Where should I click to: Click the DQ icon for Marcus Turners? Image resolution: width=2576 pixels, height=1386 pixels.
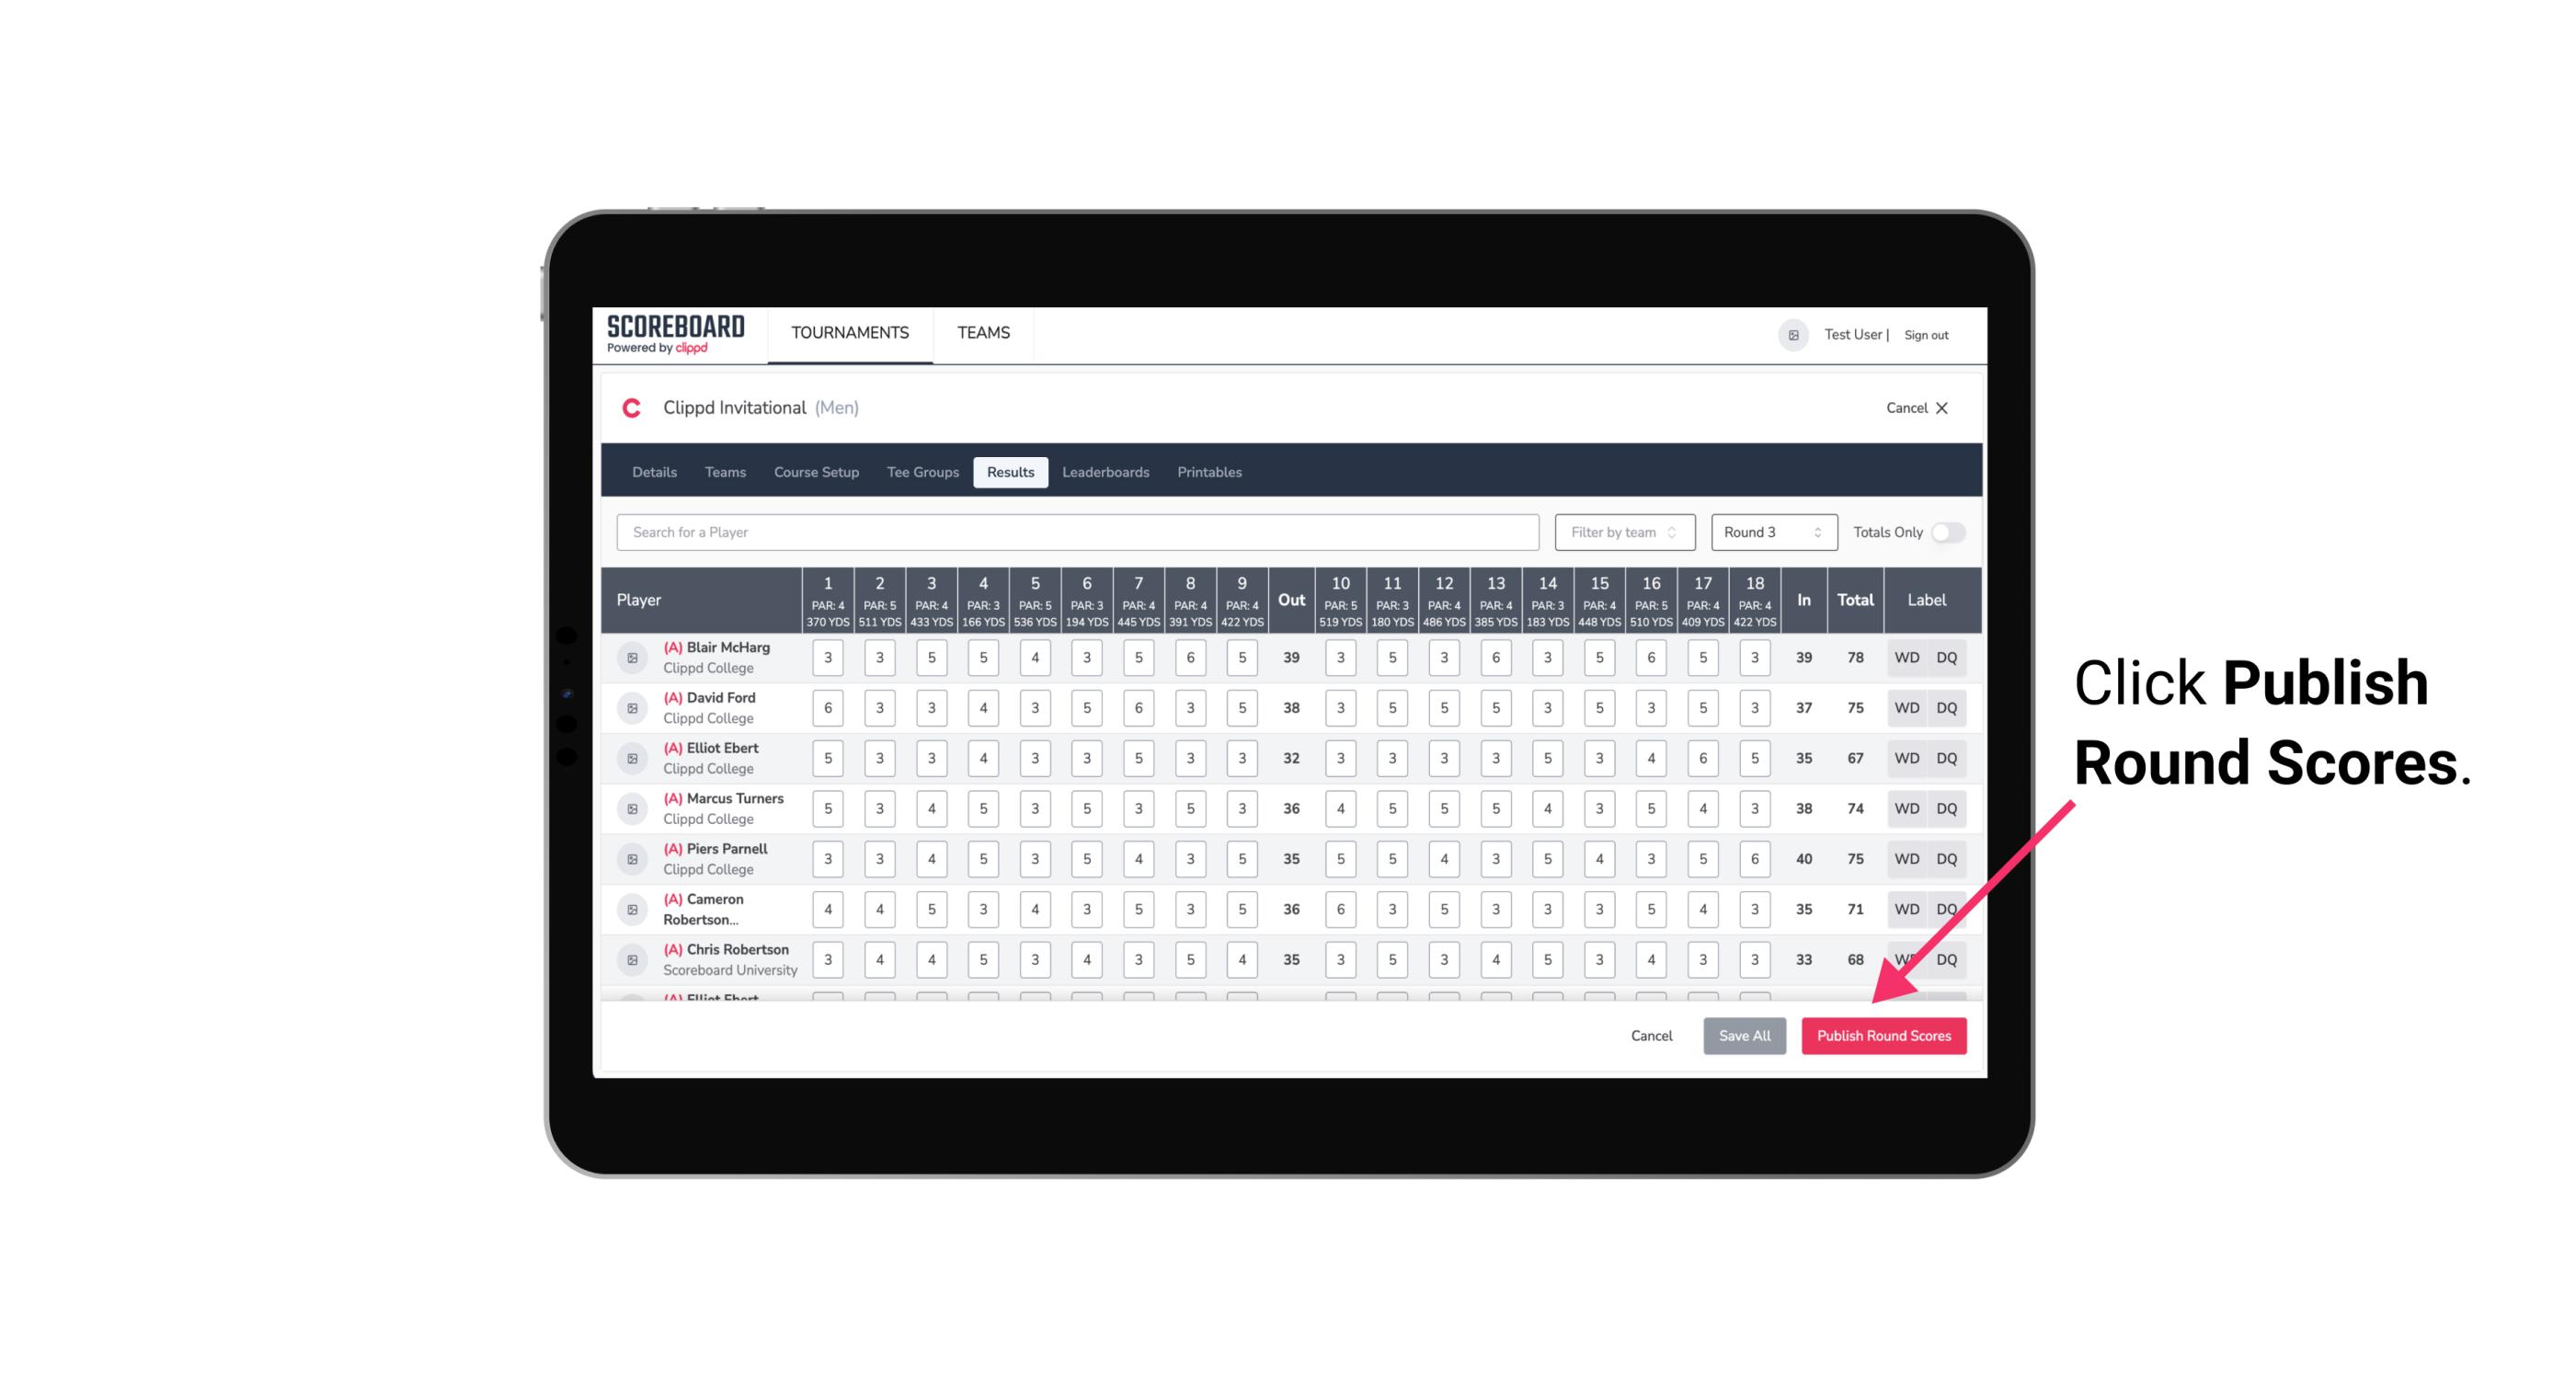coord(1947,808)
